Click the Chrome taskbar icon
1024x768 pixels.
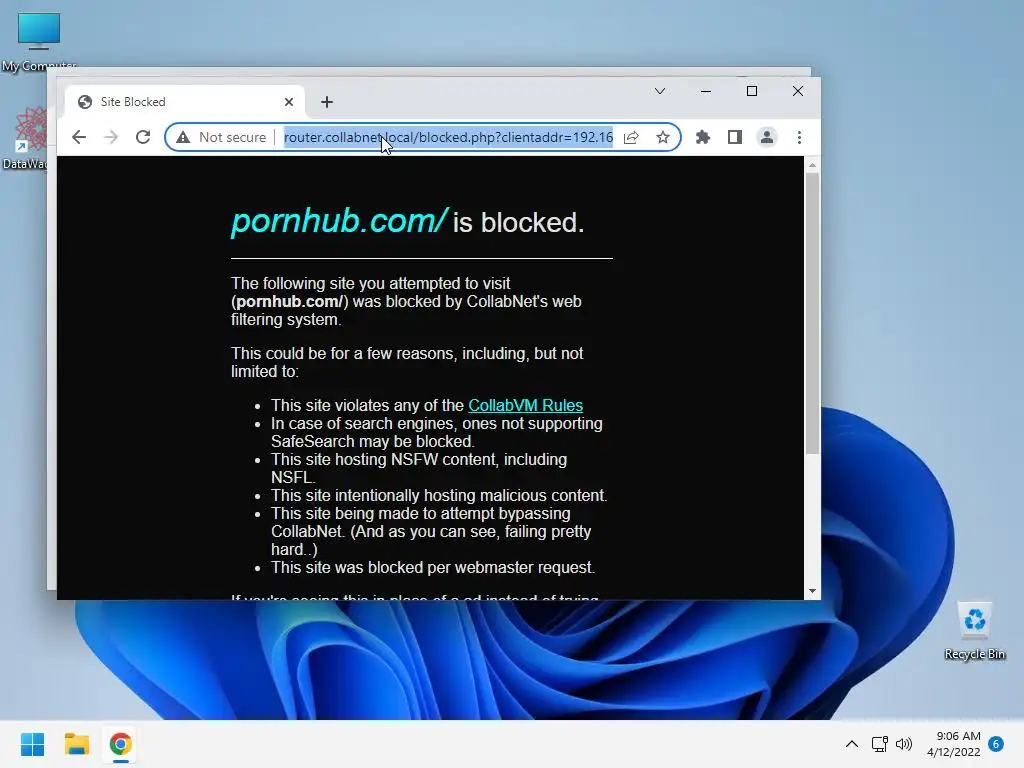pyautogui.click(x=120, y=744)
